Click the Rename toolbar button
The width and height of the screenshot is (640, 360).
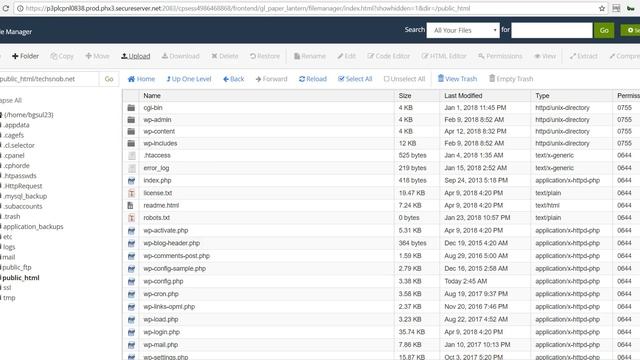pyautogui.click(x=310, y=56)
